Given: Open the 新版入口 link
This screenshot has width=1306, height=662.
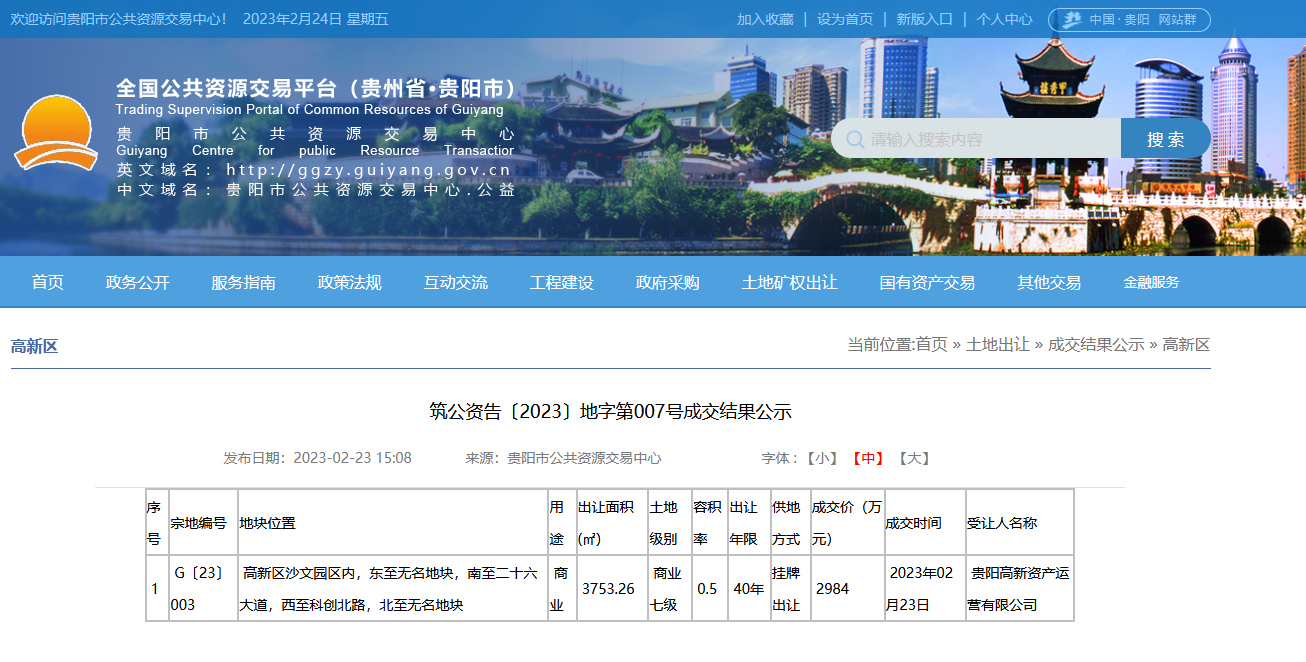Looking at the screenshot, I should tap(924, 19).
